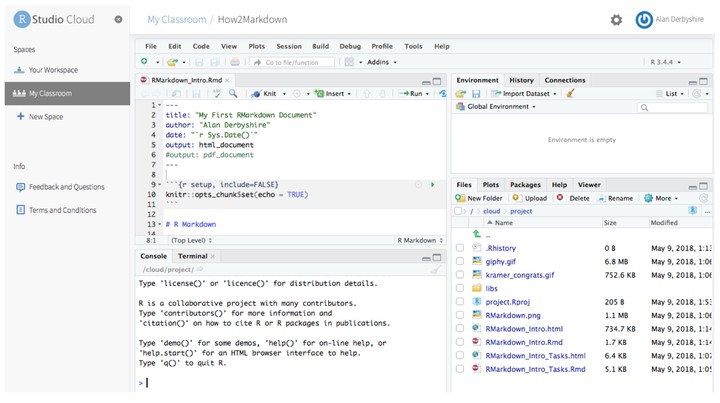
Task: Click the Upload button in Files pane
Action: click(x=529, y=198)
